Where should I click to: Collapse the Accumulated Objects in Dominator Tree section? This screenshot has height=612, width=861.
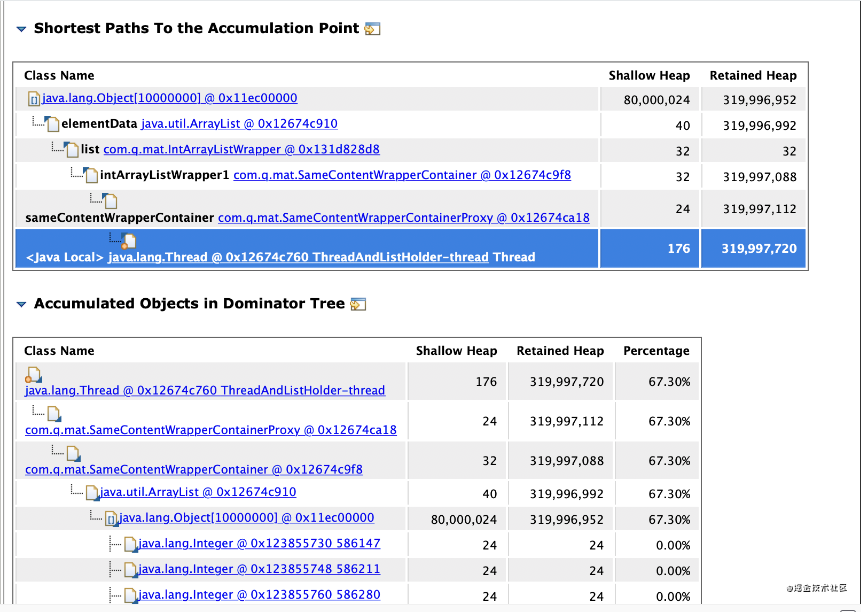pos(21,304)
